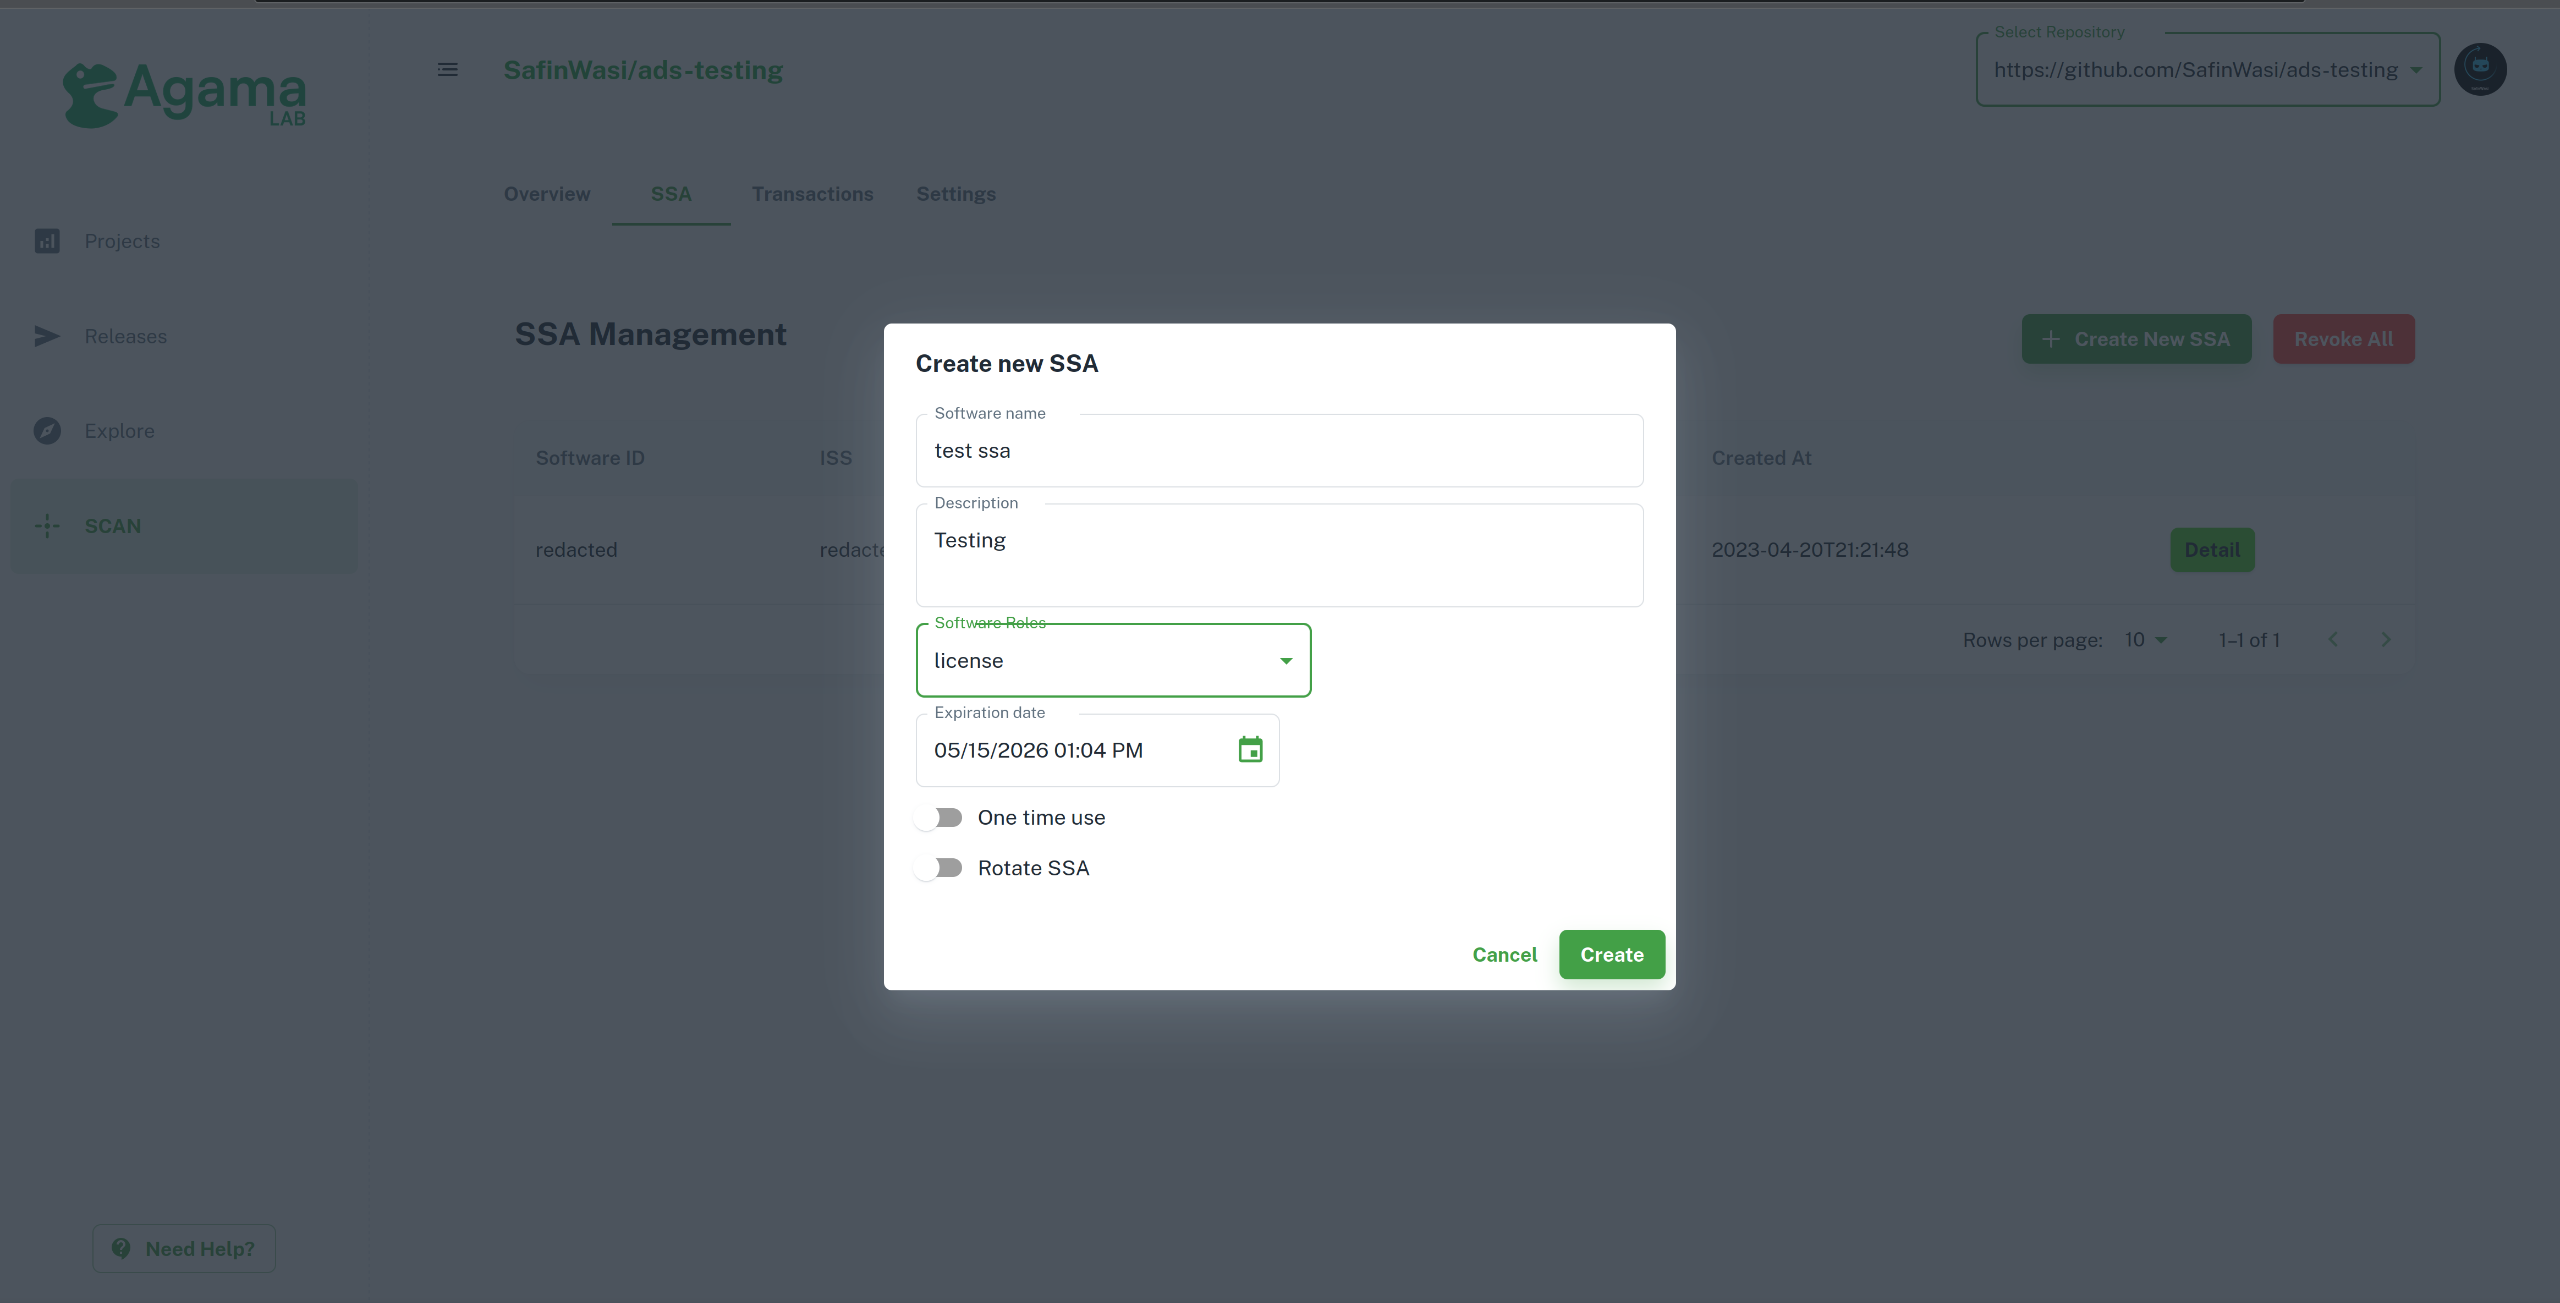This screenshot has width=2560, height=1303.
Task: Click the plus icon on Create New SSA
Action: click(2052, 339)
